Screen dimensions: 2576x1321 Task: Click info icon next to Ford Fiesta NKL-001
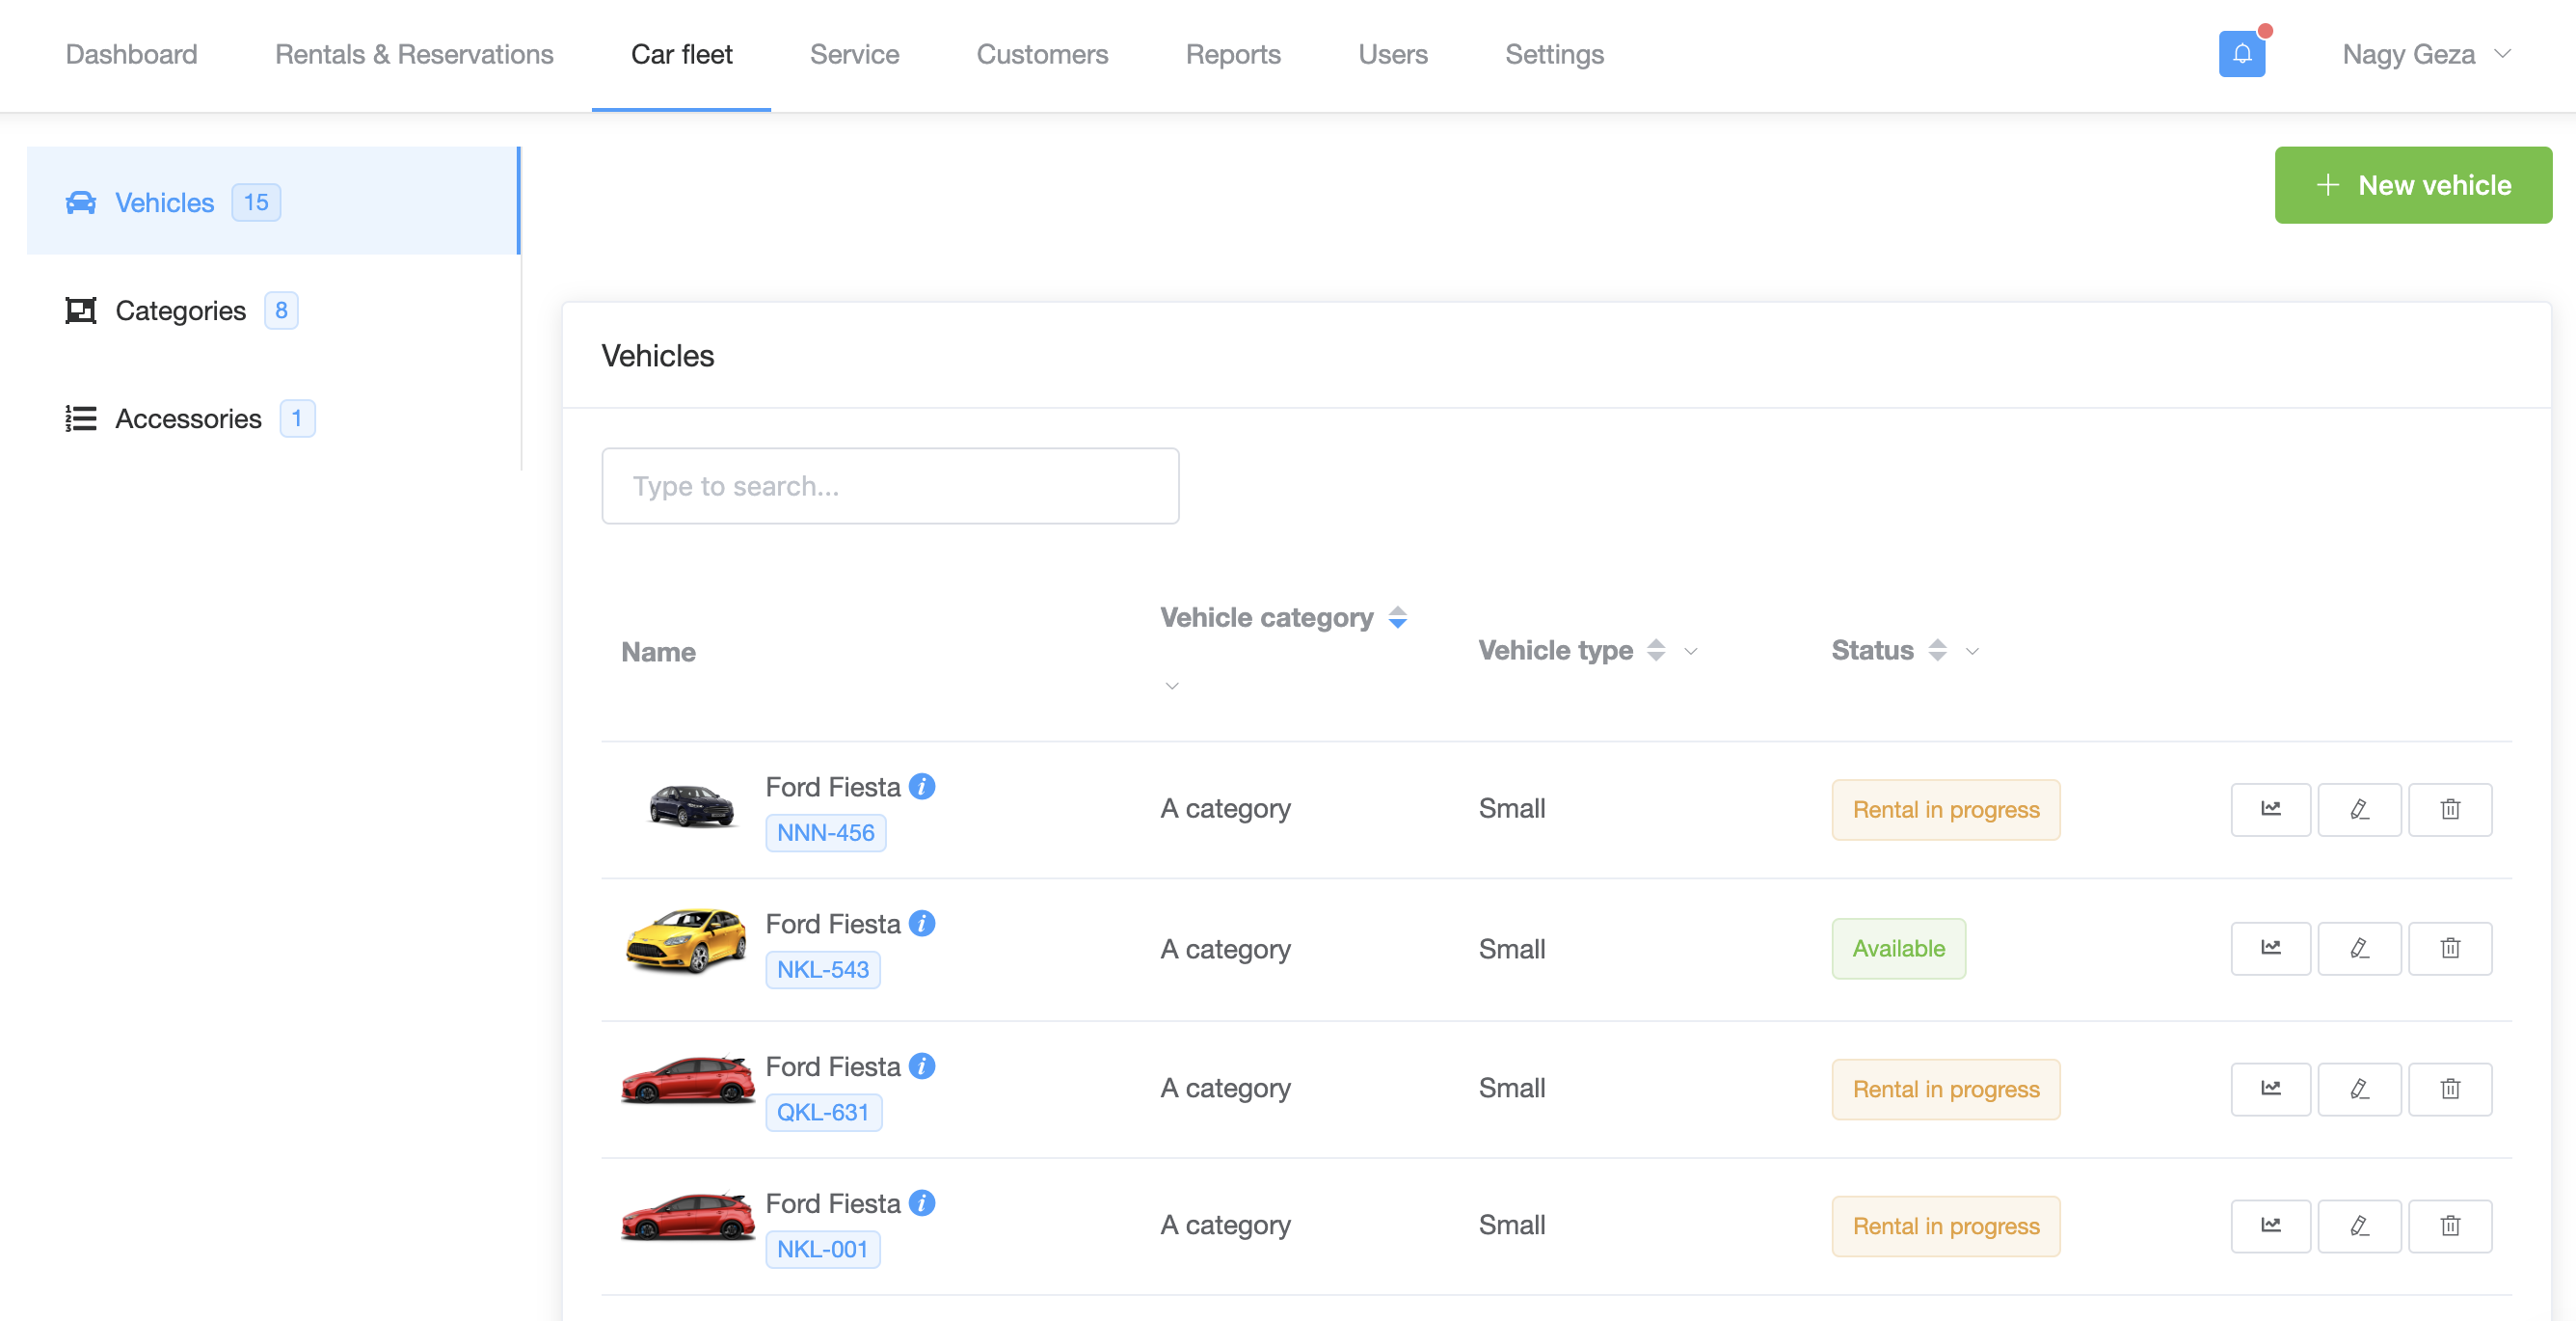click(922, 1203)
